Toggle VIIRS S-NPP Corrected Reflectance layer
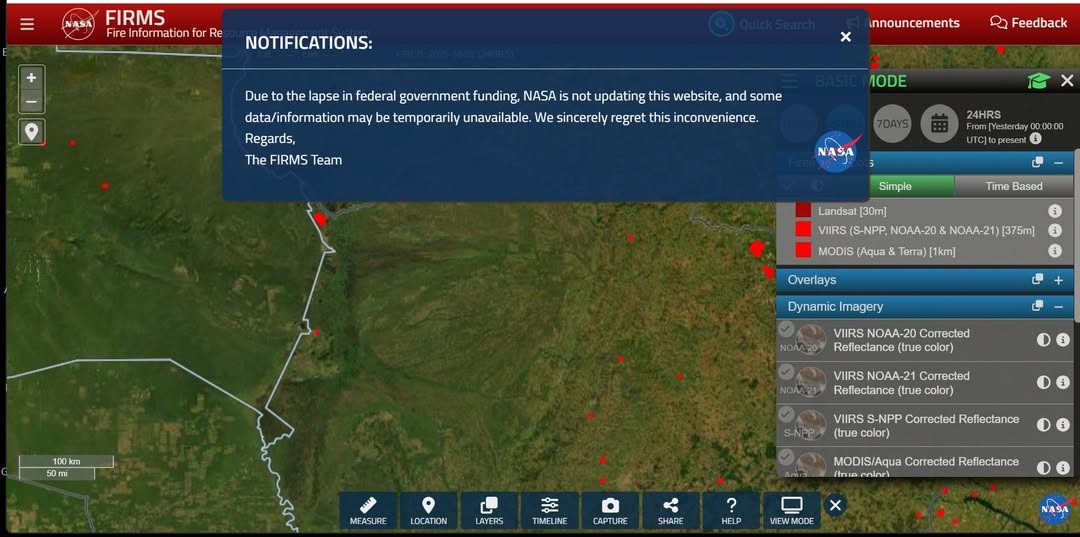The width and height of the screenshot is (1080, 537). coord(787,415)
